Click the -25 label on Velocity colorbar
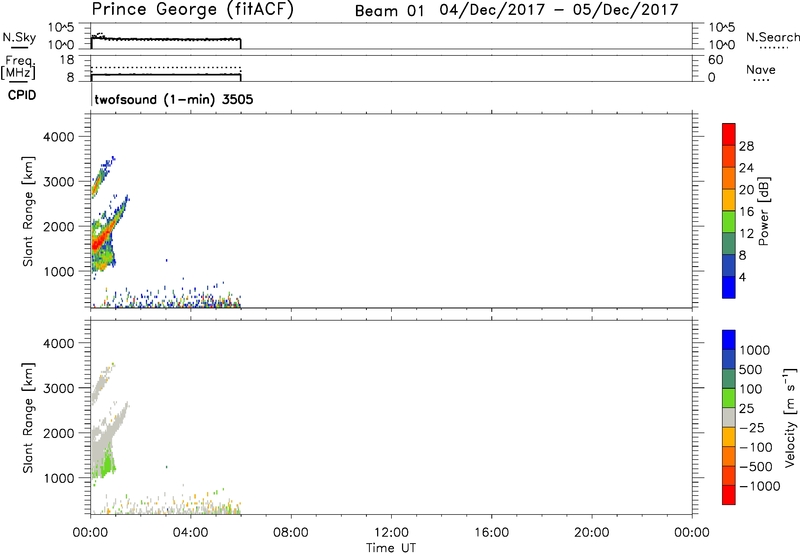The width and height of the screenshot is (800, 554). 752,428
